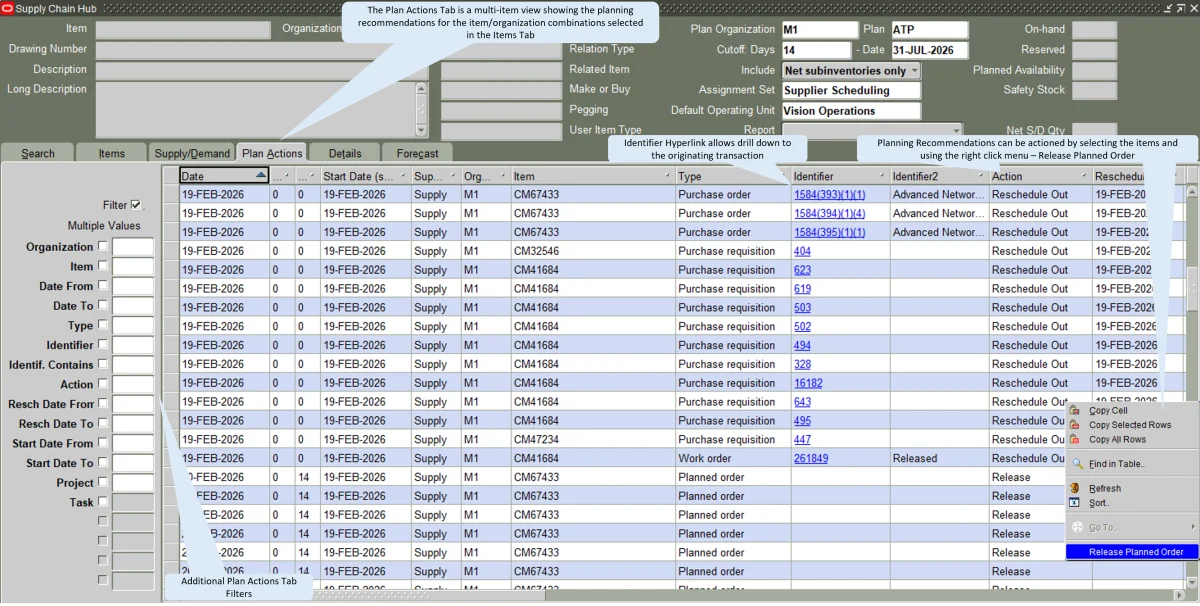Open the Supply/Demand tab
Screen dimensions: 1200x606
pyautogui.click(x=191, y=153)
